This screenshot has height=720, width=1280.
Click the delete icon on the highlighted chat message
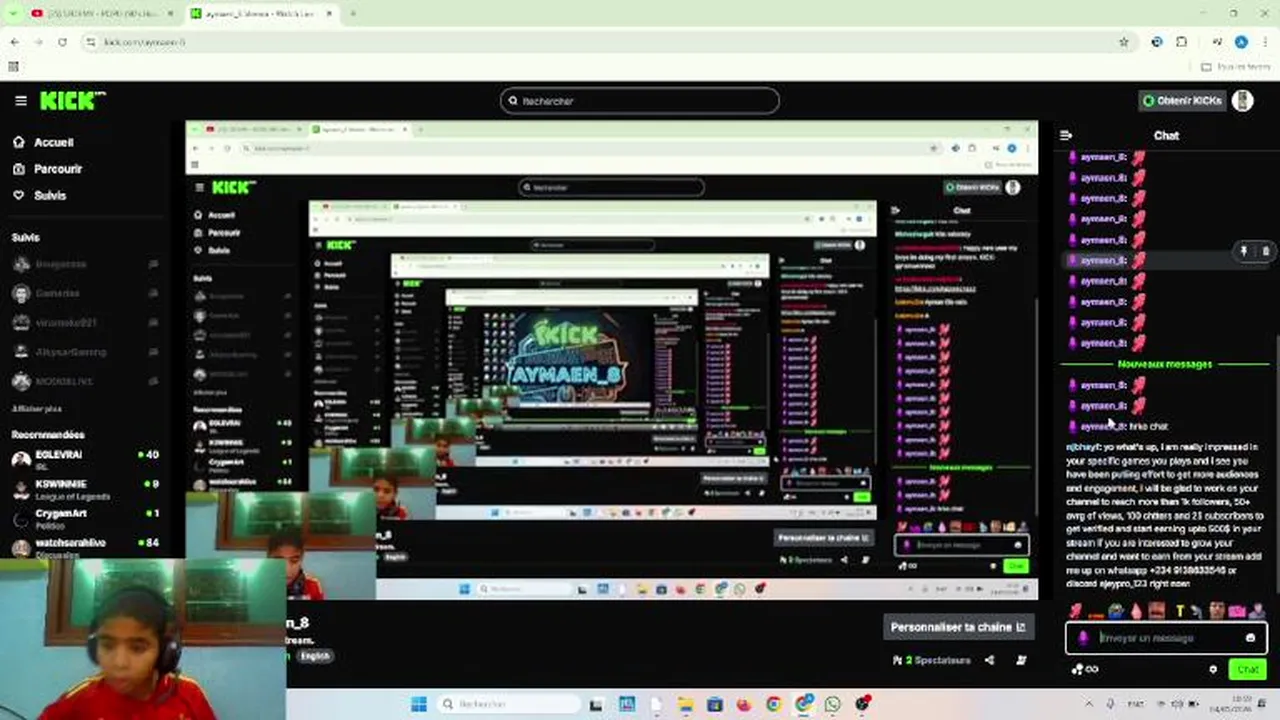click(1265, 252)
